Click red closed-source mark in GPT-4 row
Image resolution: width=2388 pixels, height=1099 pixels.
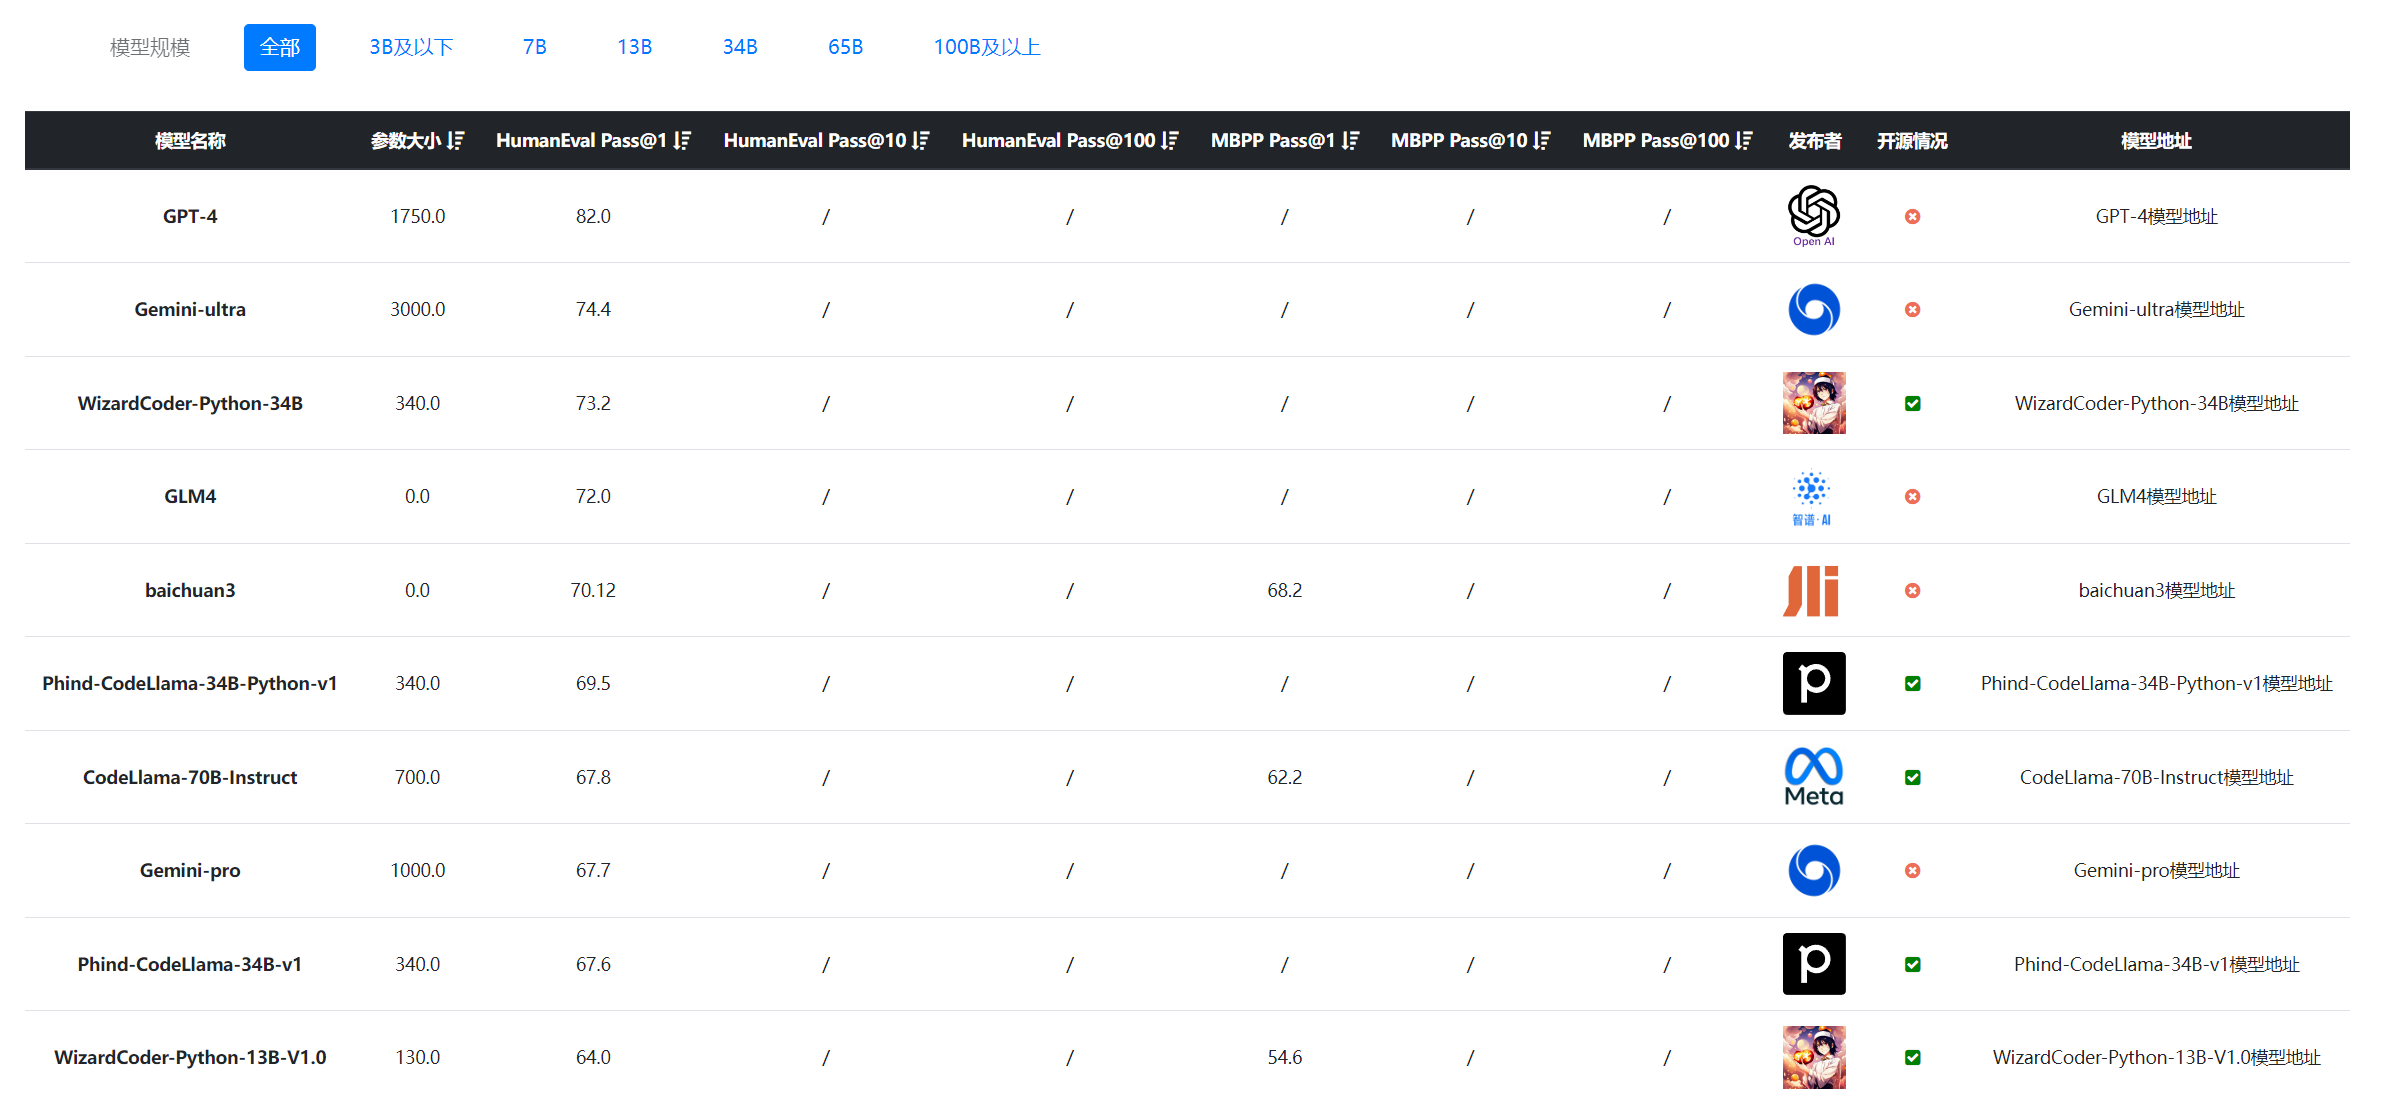tap(1912, 216)
